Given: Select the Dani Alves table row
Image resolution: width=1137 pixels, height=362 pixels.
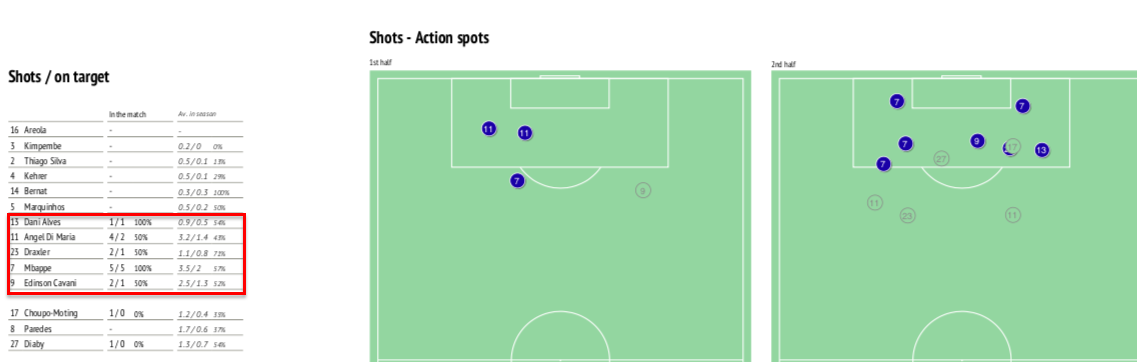Looking at the screenshot, I should pyautogui.click(x=125, y=222).
